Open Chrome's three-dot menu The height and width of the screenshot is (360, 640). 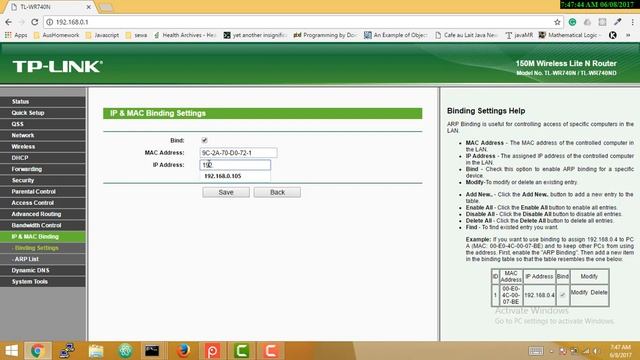pos(632,22)
